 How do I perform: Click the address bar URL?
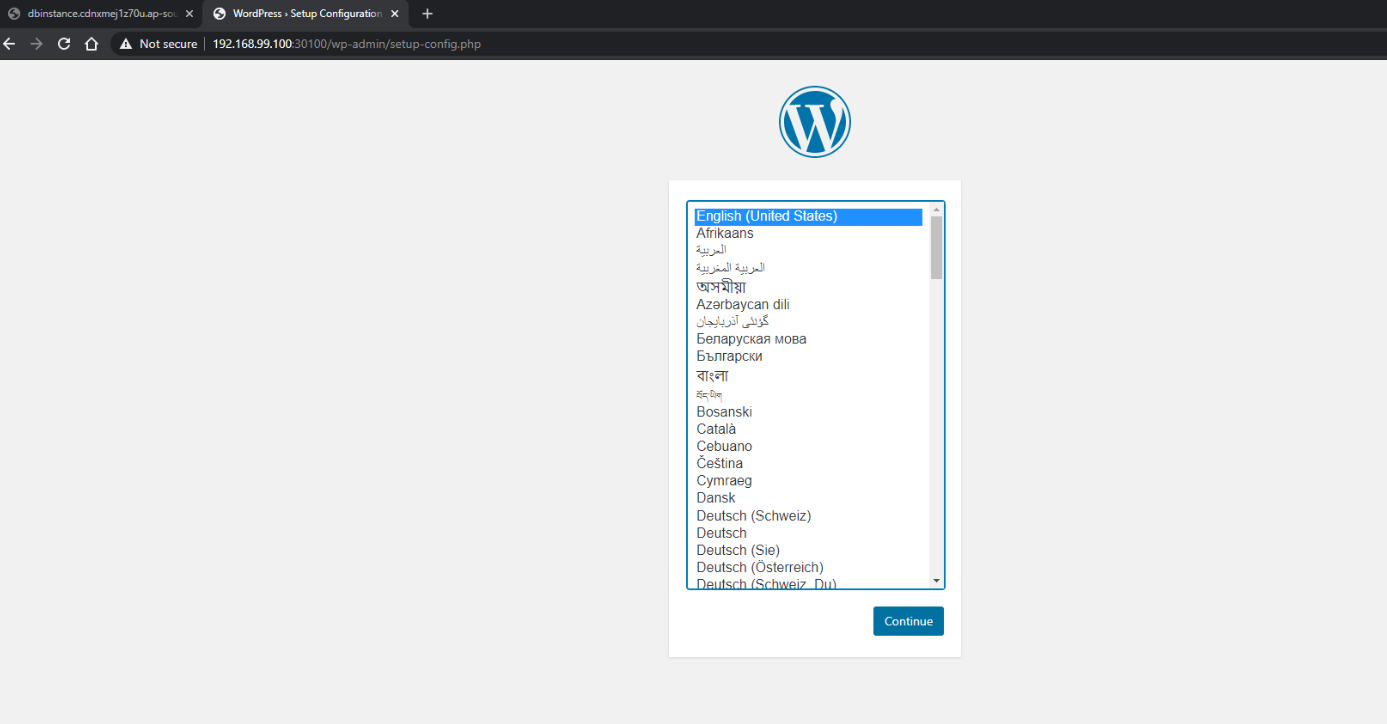click(x=346, y=44)
